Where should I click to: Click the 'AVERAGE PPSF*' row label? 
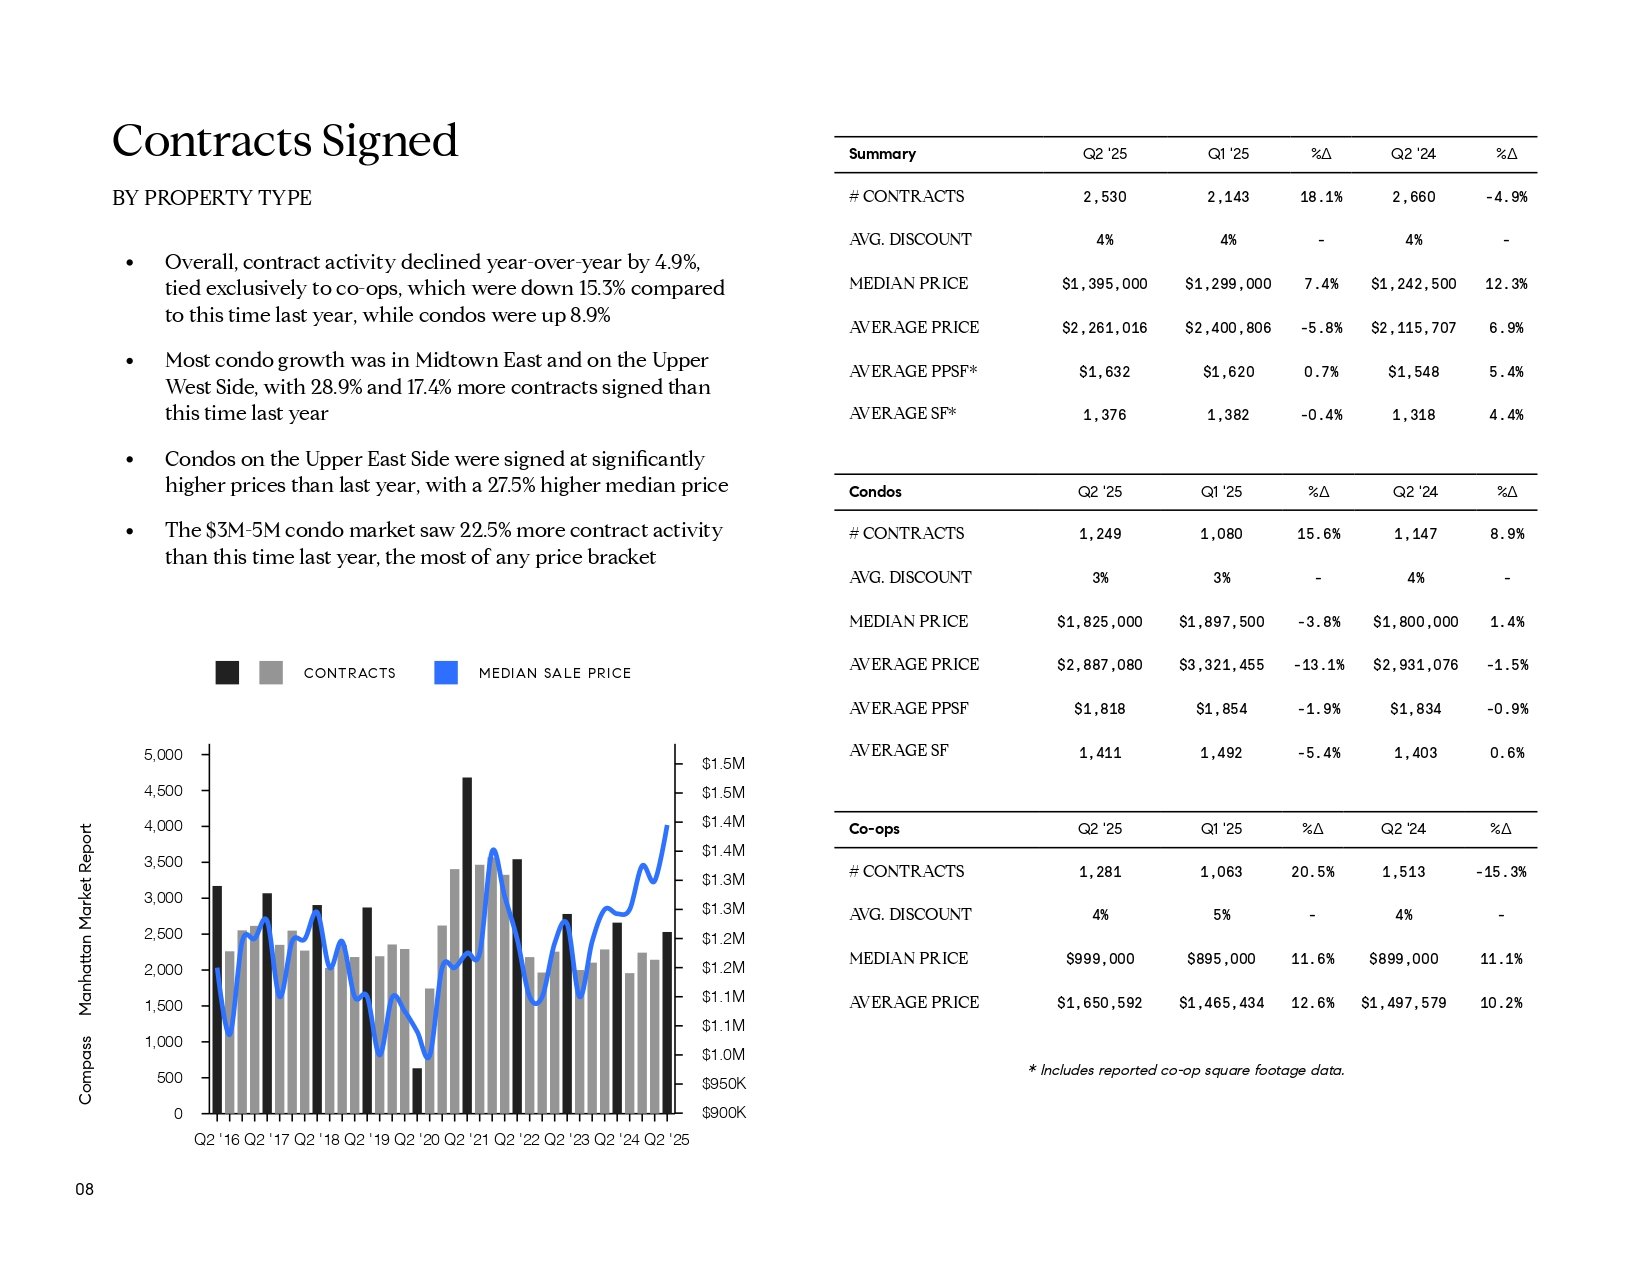(x=913, y=371)
